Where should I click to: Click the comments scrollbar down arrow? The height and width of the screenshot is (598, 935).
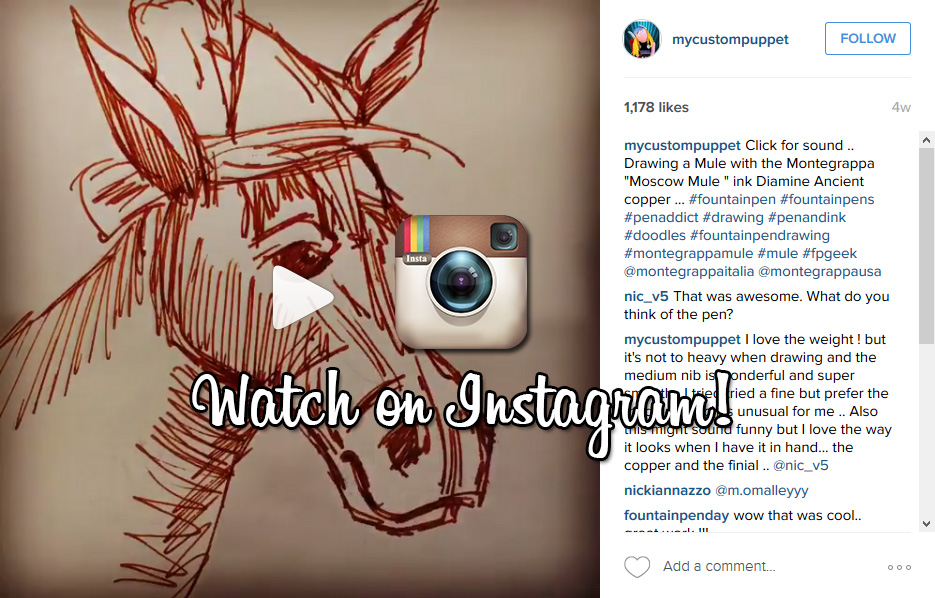pyautogui.click(x=926, y=524)
